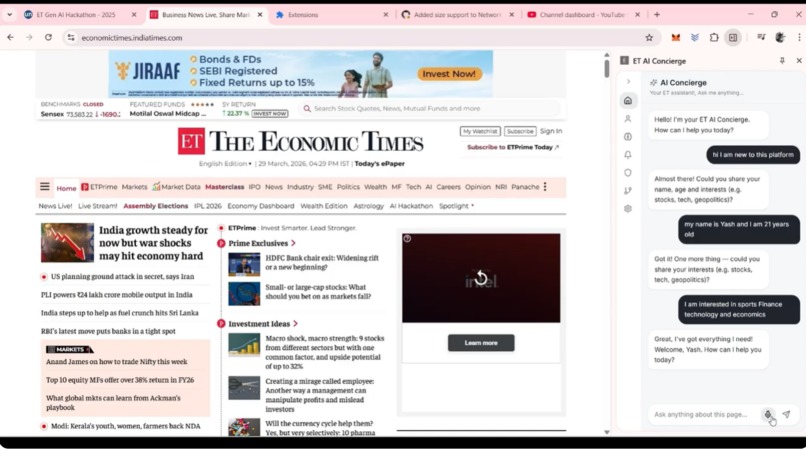Viewport: 806px width, 457px height.
Task: Open the AI Hackathon link
Action: point(411,206)
